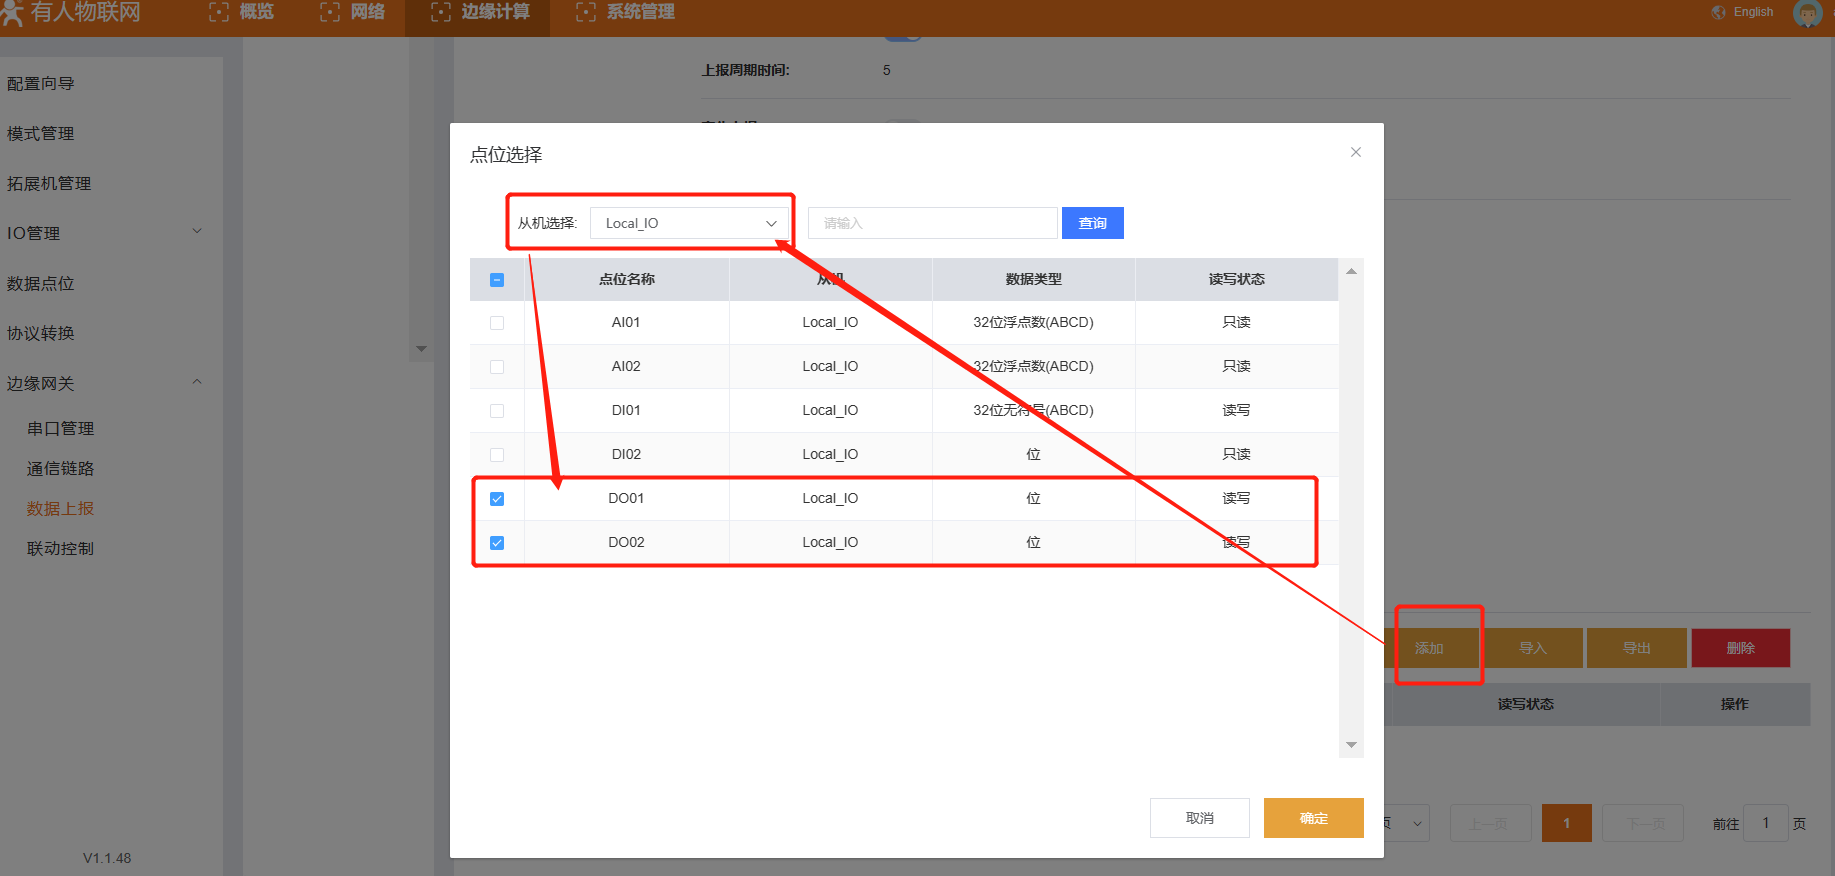Open the 边缘计算 top tab

[480, 12]
